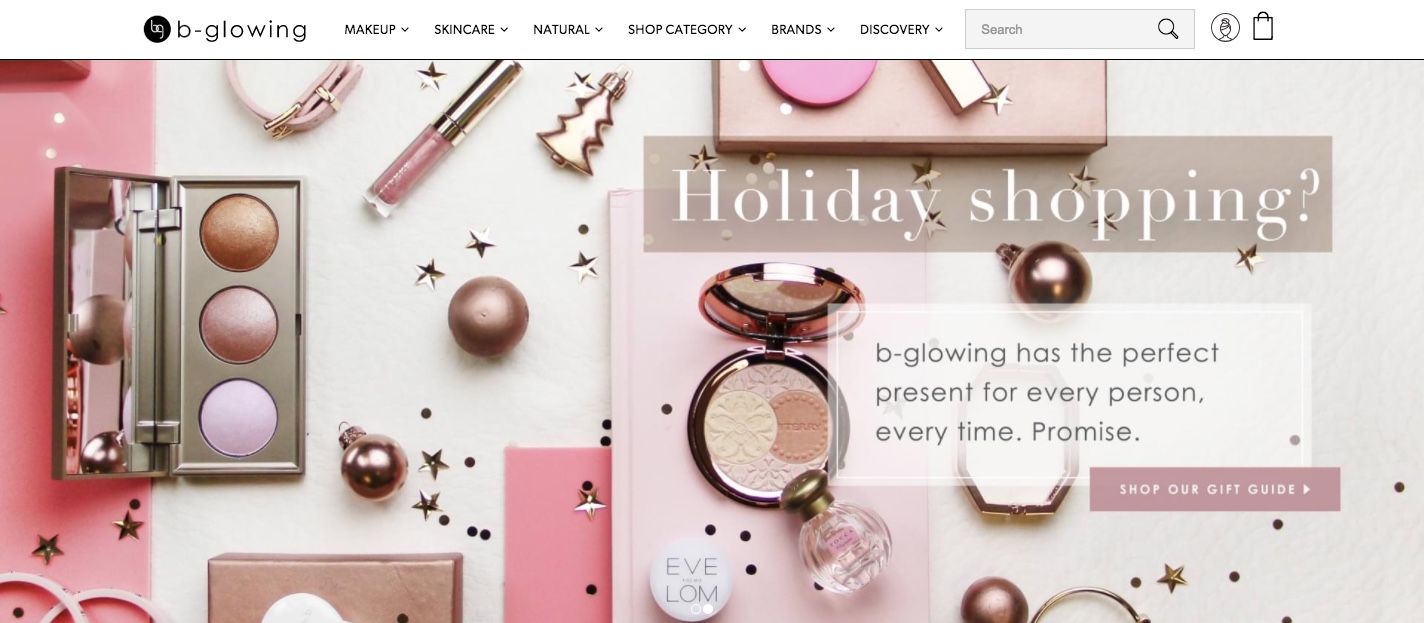
Task: Click the eyeshadow trio palette image
Action: tap(236, 317)
